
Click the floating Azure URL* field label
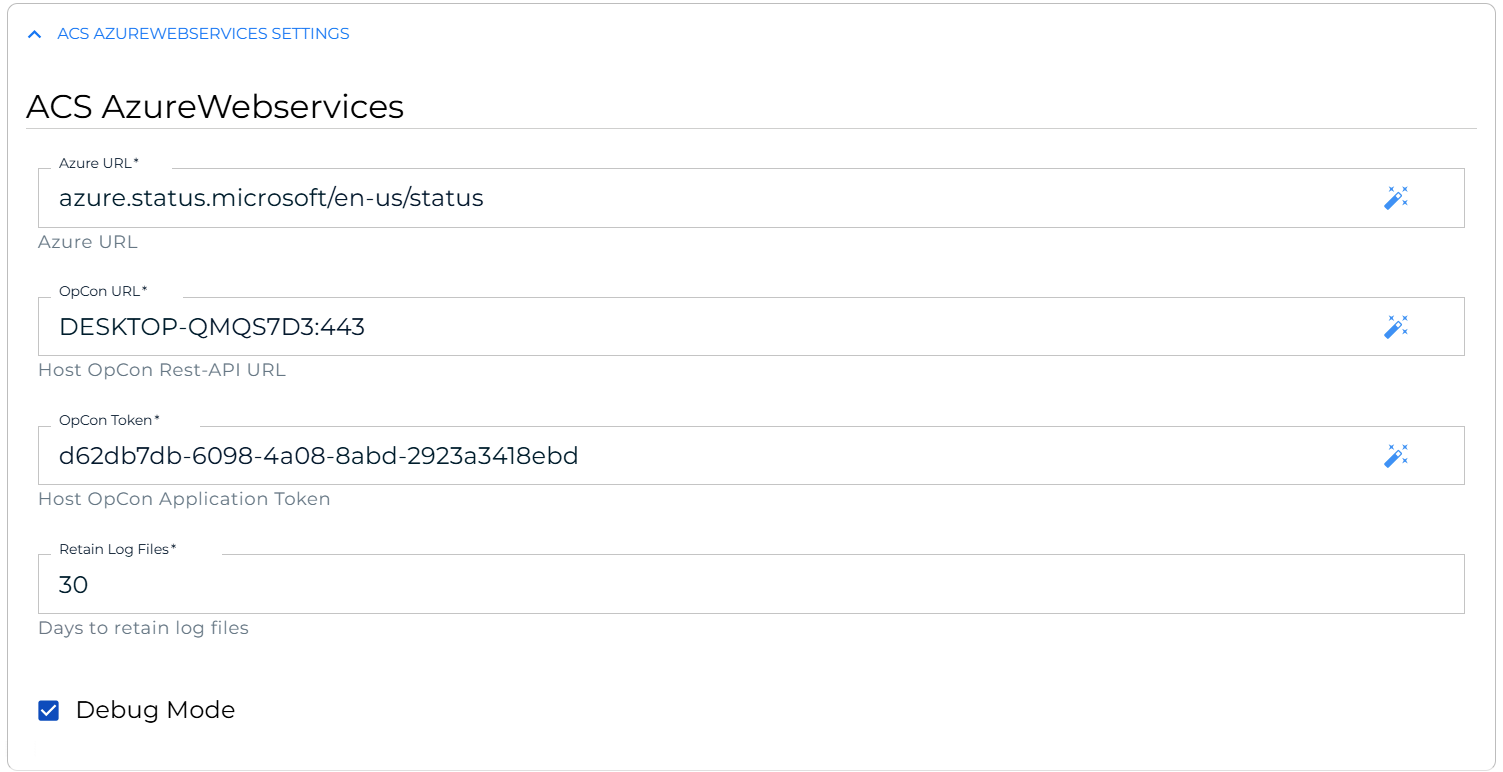coord(99,163)
